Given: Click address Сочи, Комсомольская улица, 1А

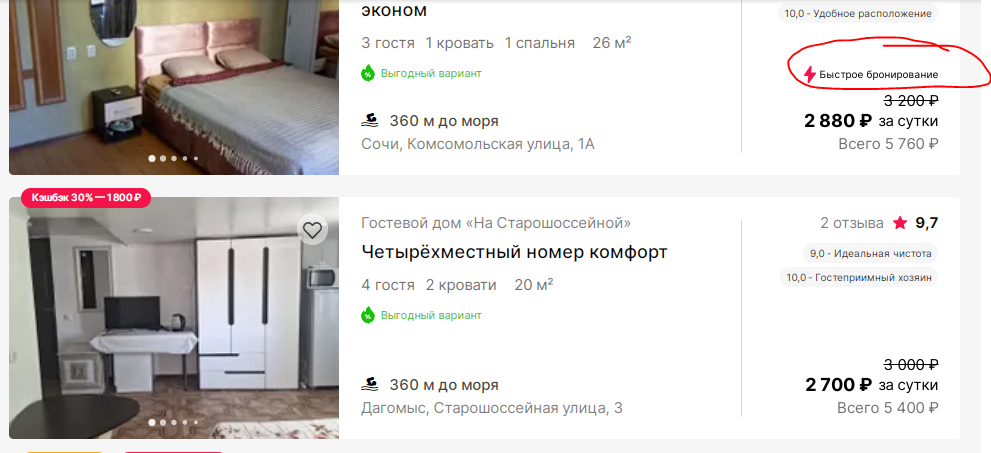Looking at the screenshot, I should click(478, 145).
